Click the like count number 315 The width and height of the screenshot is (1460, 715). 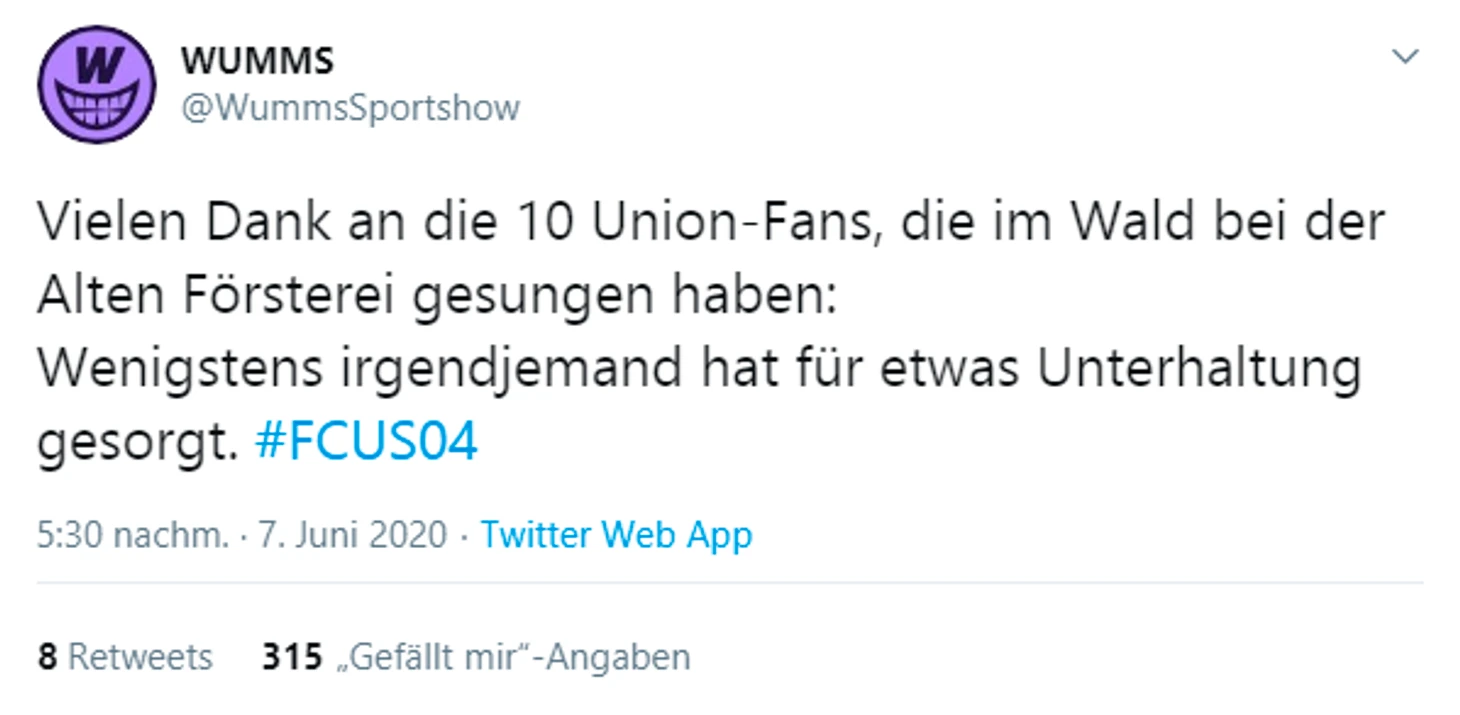(x=292, y=657)
